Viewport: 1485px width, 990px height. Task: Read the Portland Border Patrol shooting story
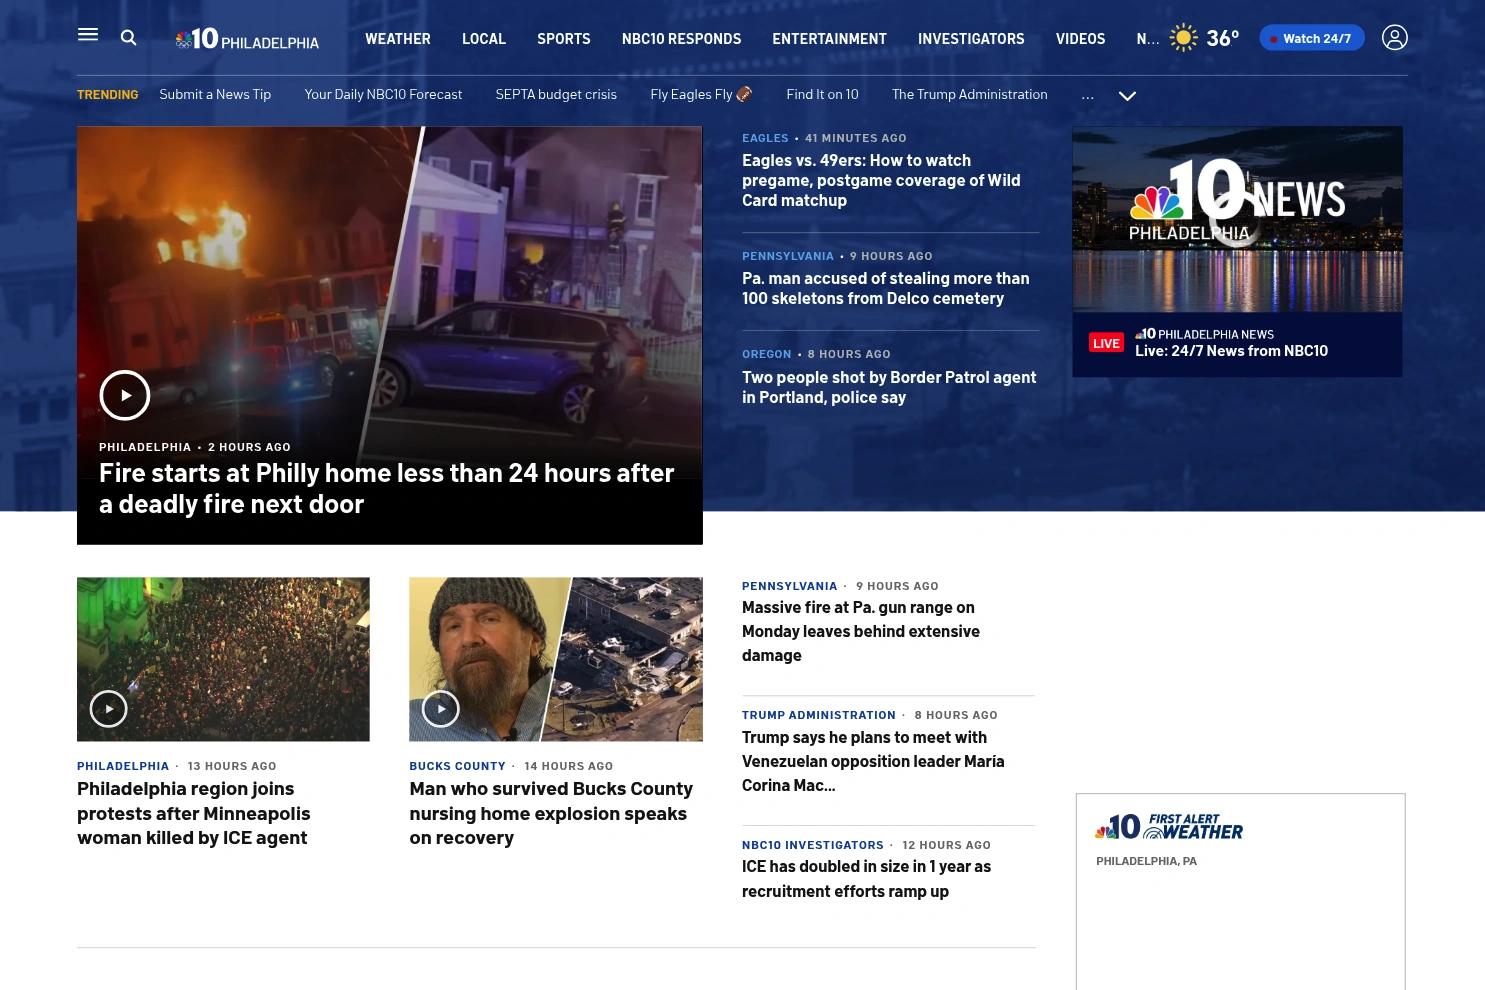click(x=889, y=387)
